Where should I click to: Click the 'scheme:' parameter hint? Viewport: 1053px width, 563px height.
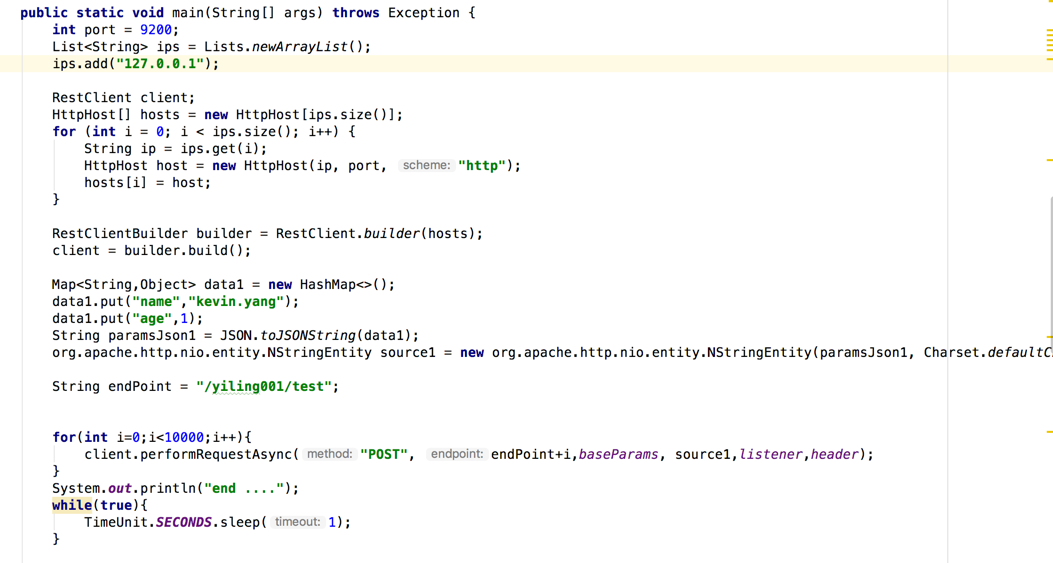coord(426,165)
